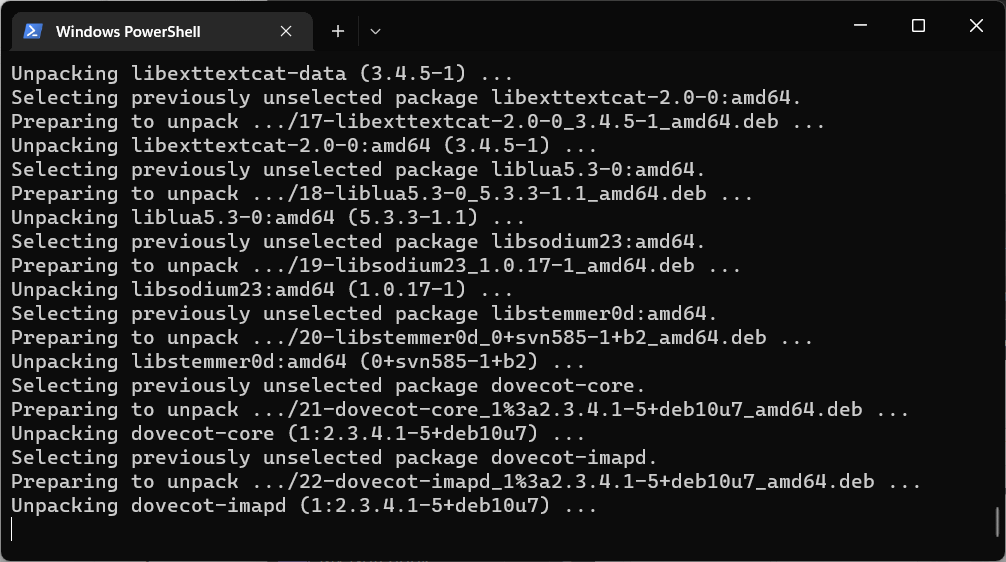Open a new tab with the plus button
Image resolution: width=1006 pixels, height=562 pixels.
[x=337, y=31]
